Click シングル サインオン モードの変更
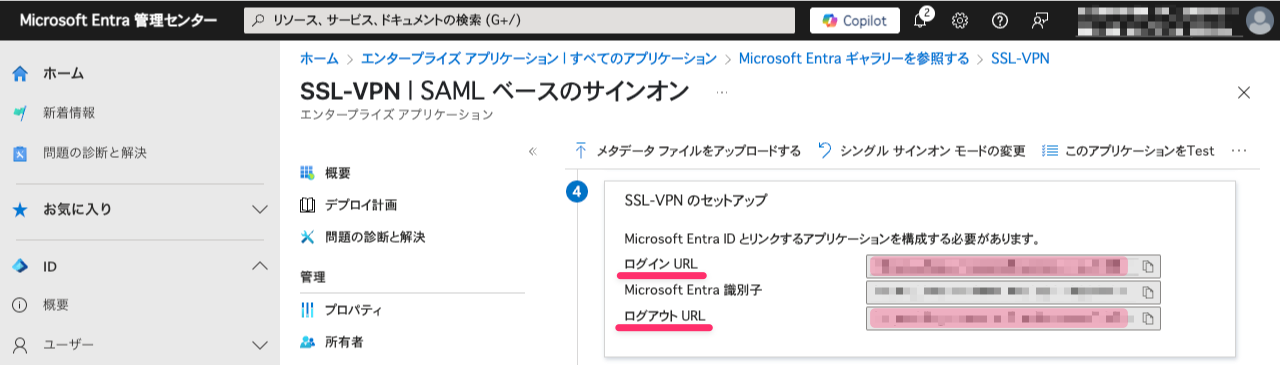Image resolution: width=1280 pixels, height=365 pixels. [x=921, y=151]
